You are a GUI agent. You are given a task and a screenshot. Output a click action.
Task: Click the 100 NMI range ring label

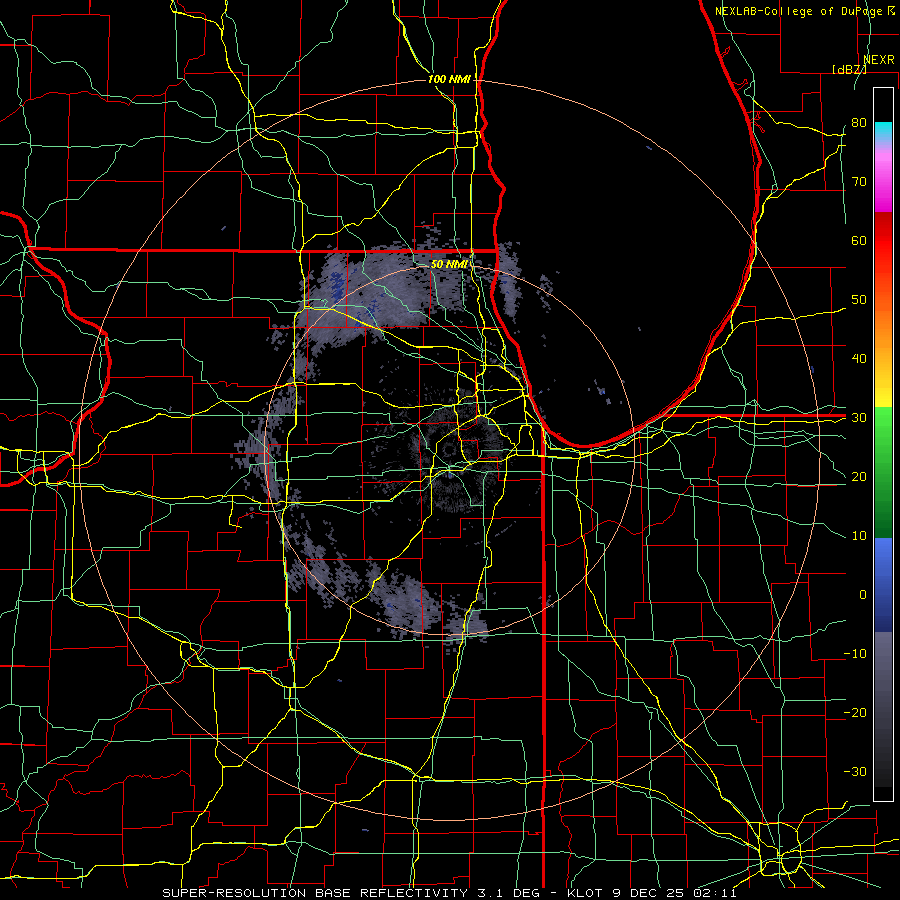point(449,79)
